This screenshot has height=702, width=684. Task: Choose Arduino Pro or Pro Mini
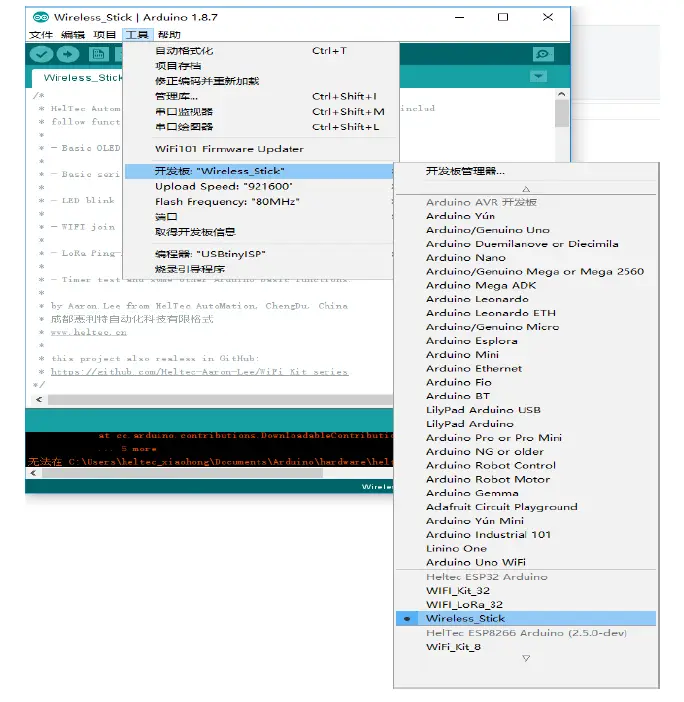[x=526, y=438]
